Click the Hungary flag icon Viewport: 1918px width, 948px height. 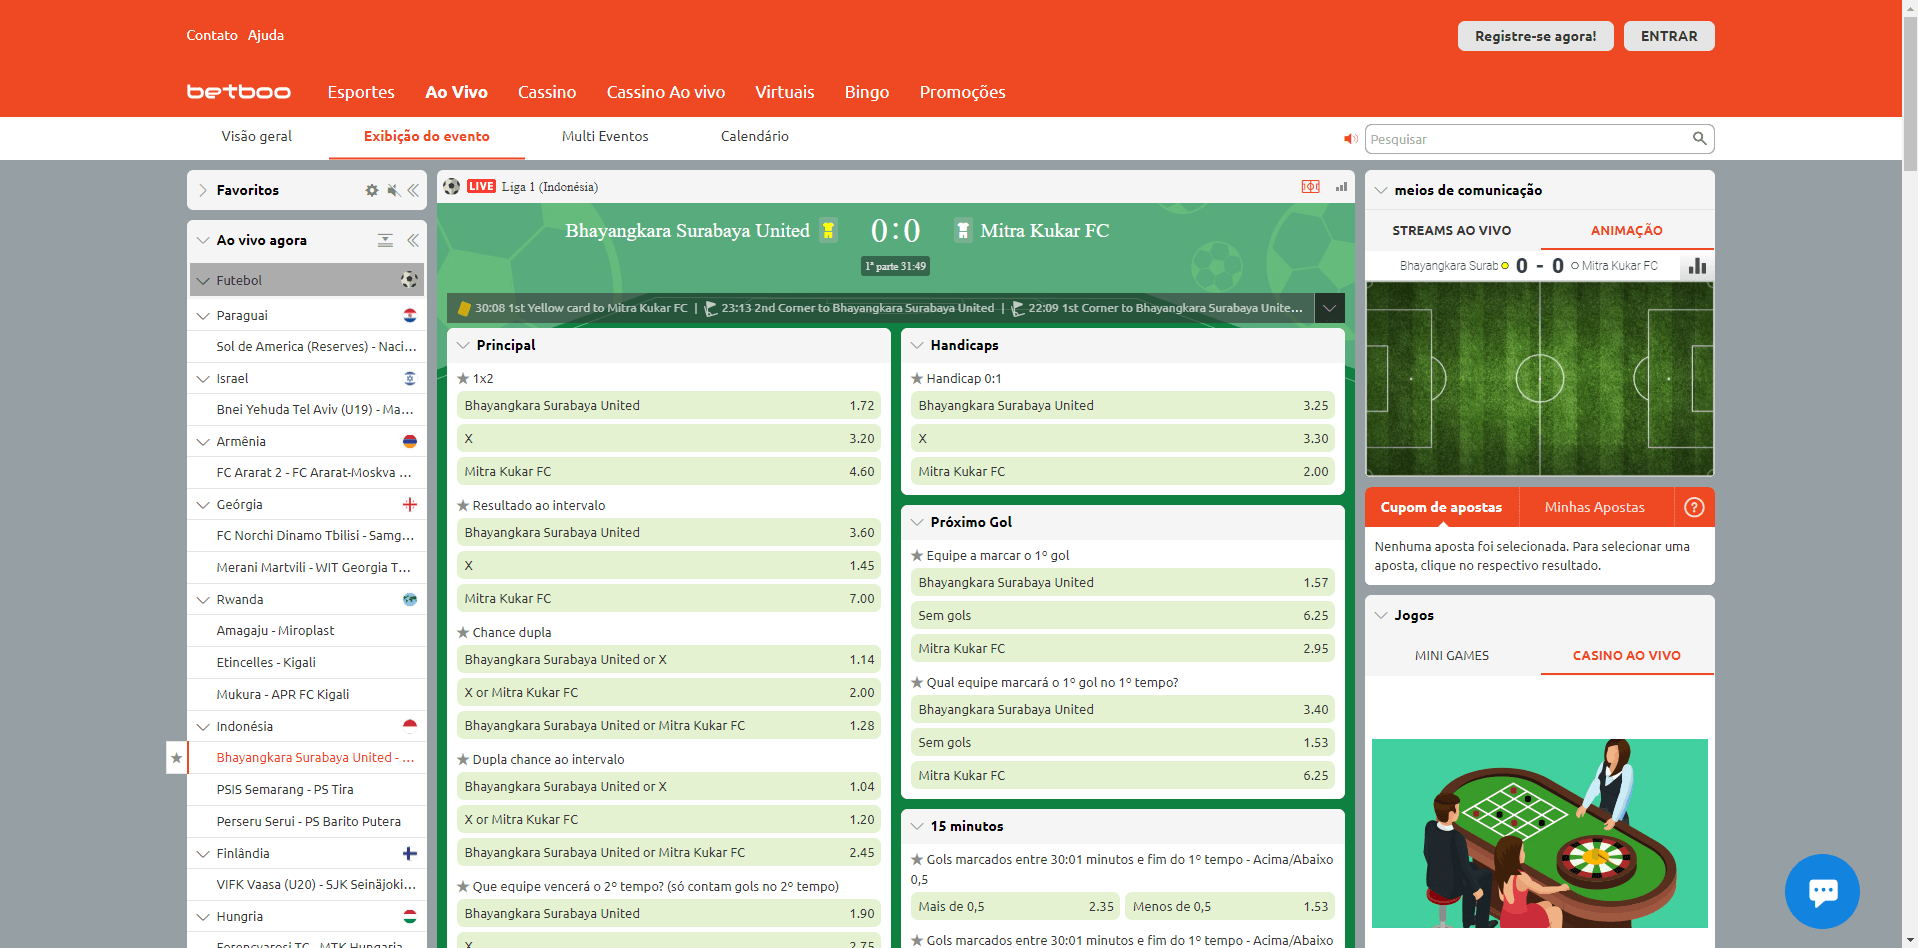click(x=410, y=916)
